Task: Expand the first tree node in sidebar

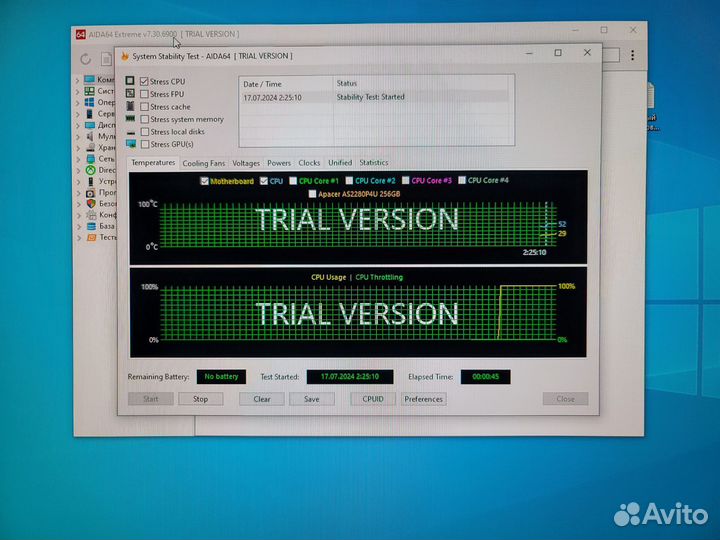Action: coord(78,80)
